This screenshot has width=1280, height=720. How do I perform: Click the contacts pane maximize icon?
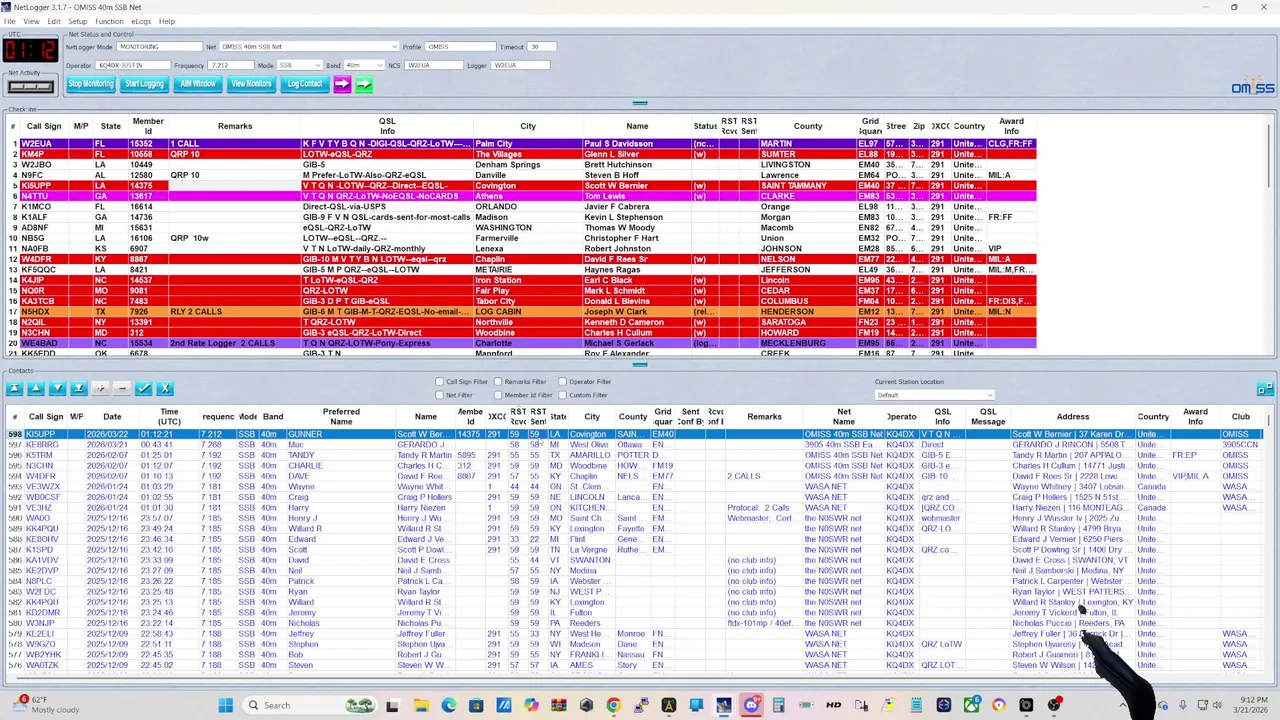click(1265, 388)
